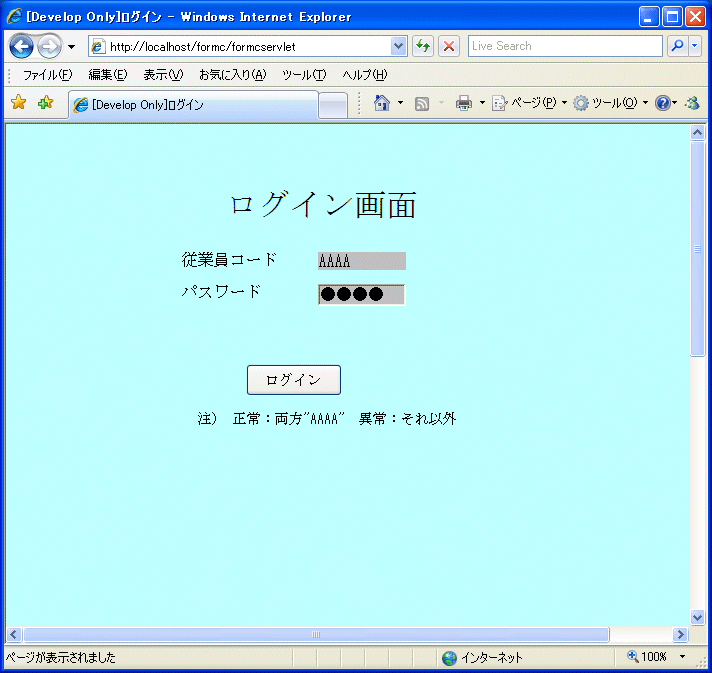Open the ファイル(F) menu
The height and width of the screenshot is (673, 712).
(x=47, y=75)
